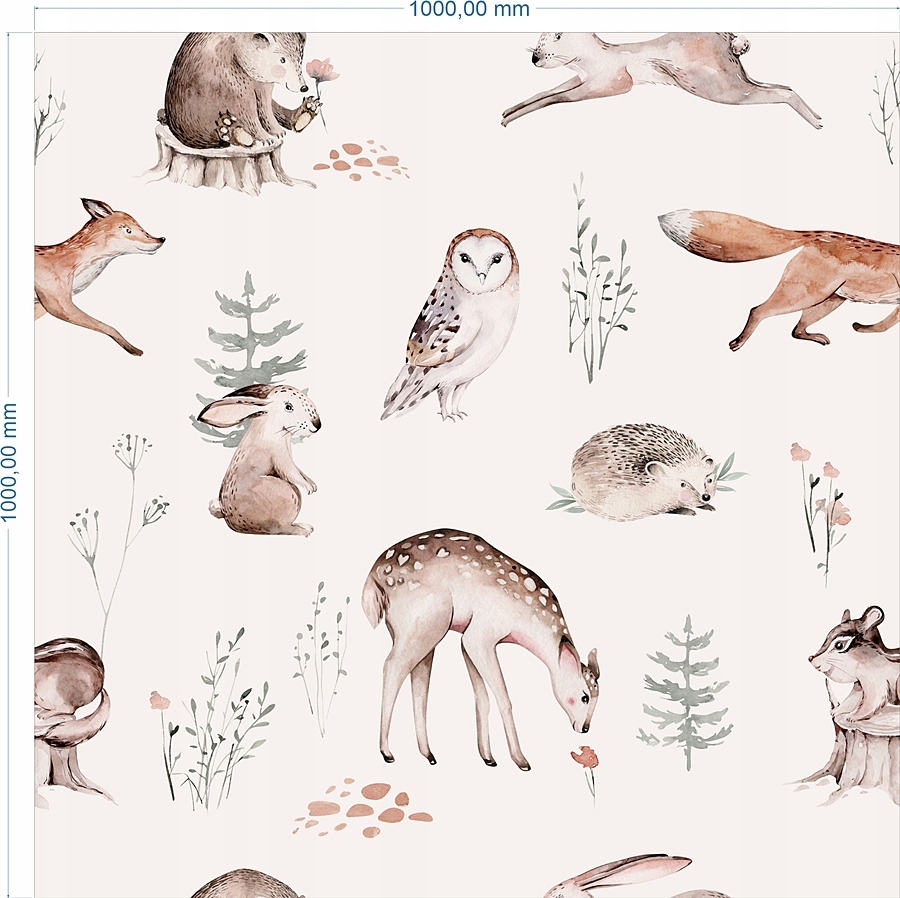Click the green fir tree beside the fawn

(685, 691)
